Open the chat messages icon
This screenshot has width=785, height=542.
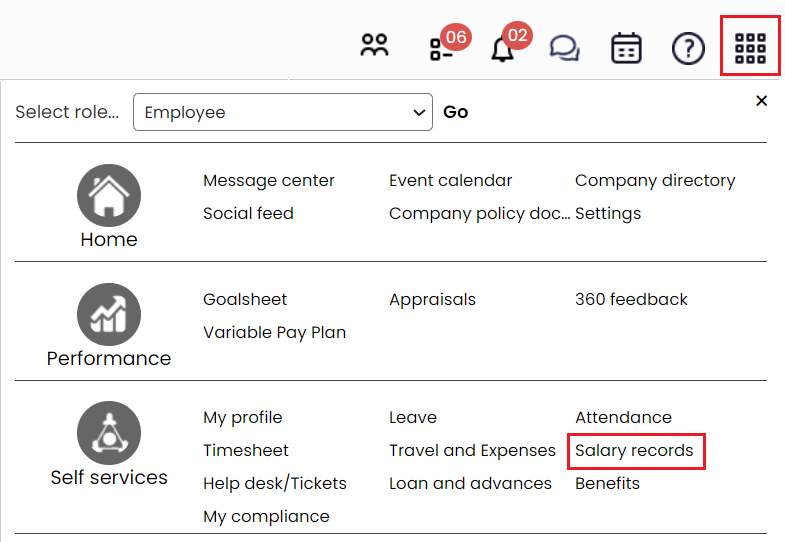(x=564, y=48)
